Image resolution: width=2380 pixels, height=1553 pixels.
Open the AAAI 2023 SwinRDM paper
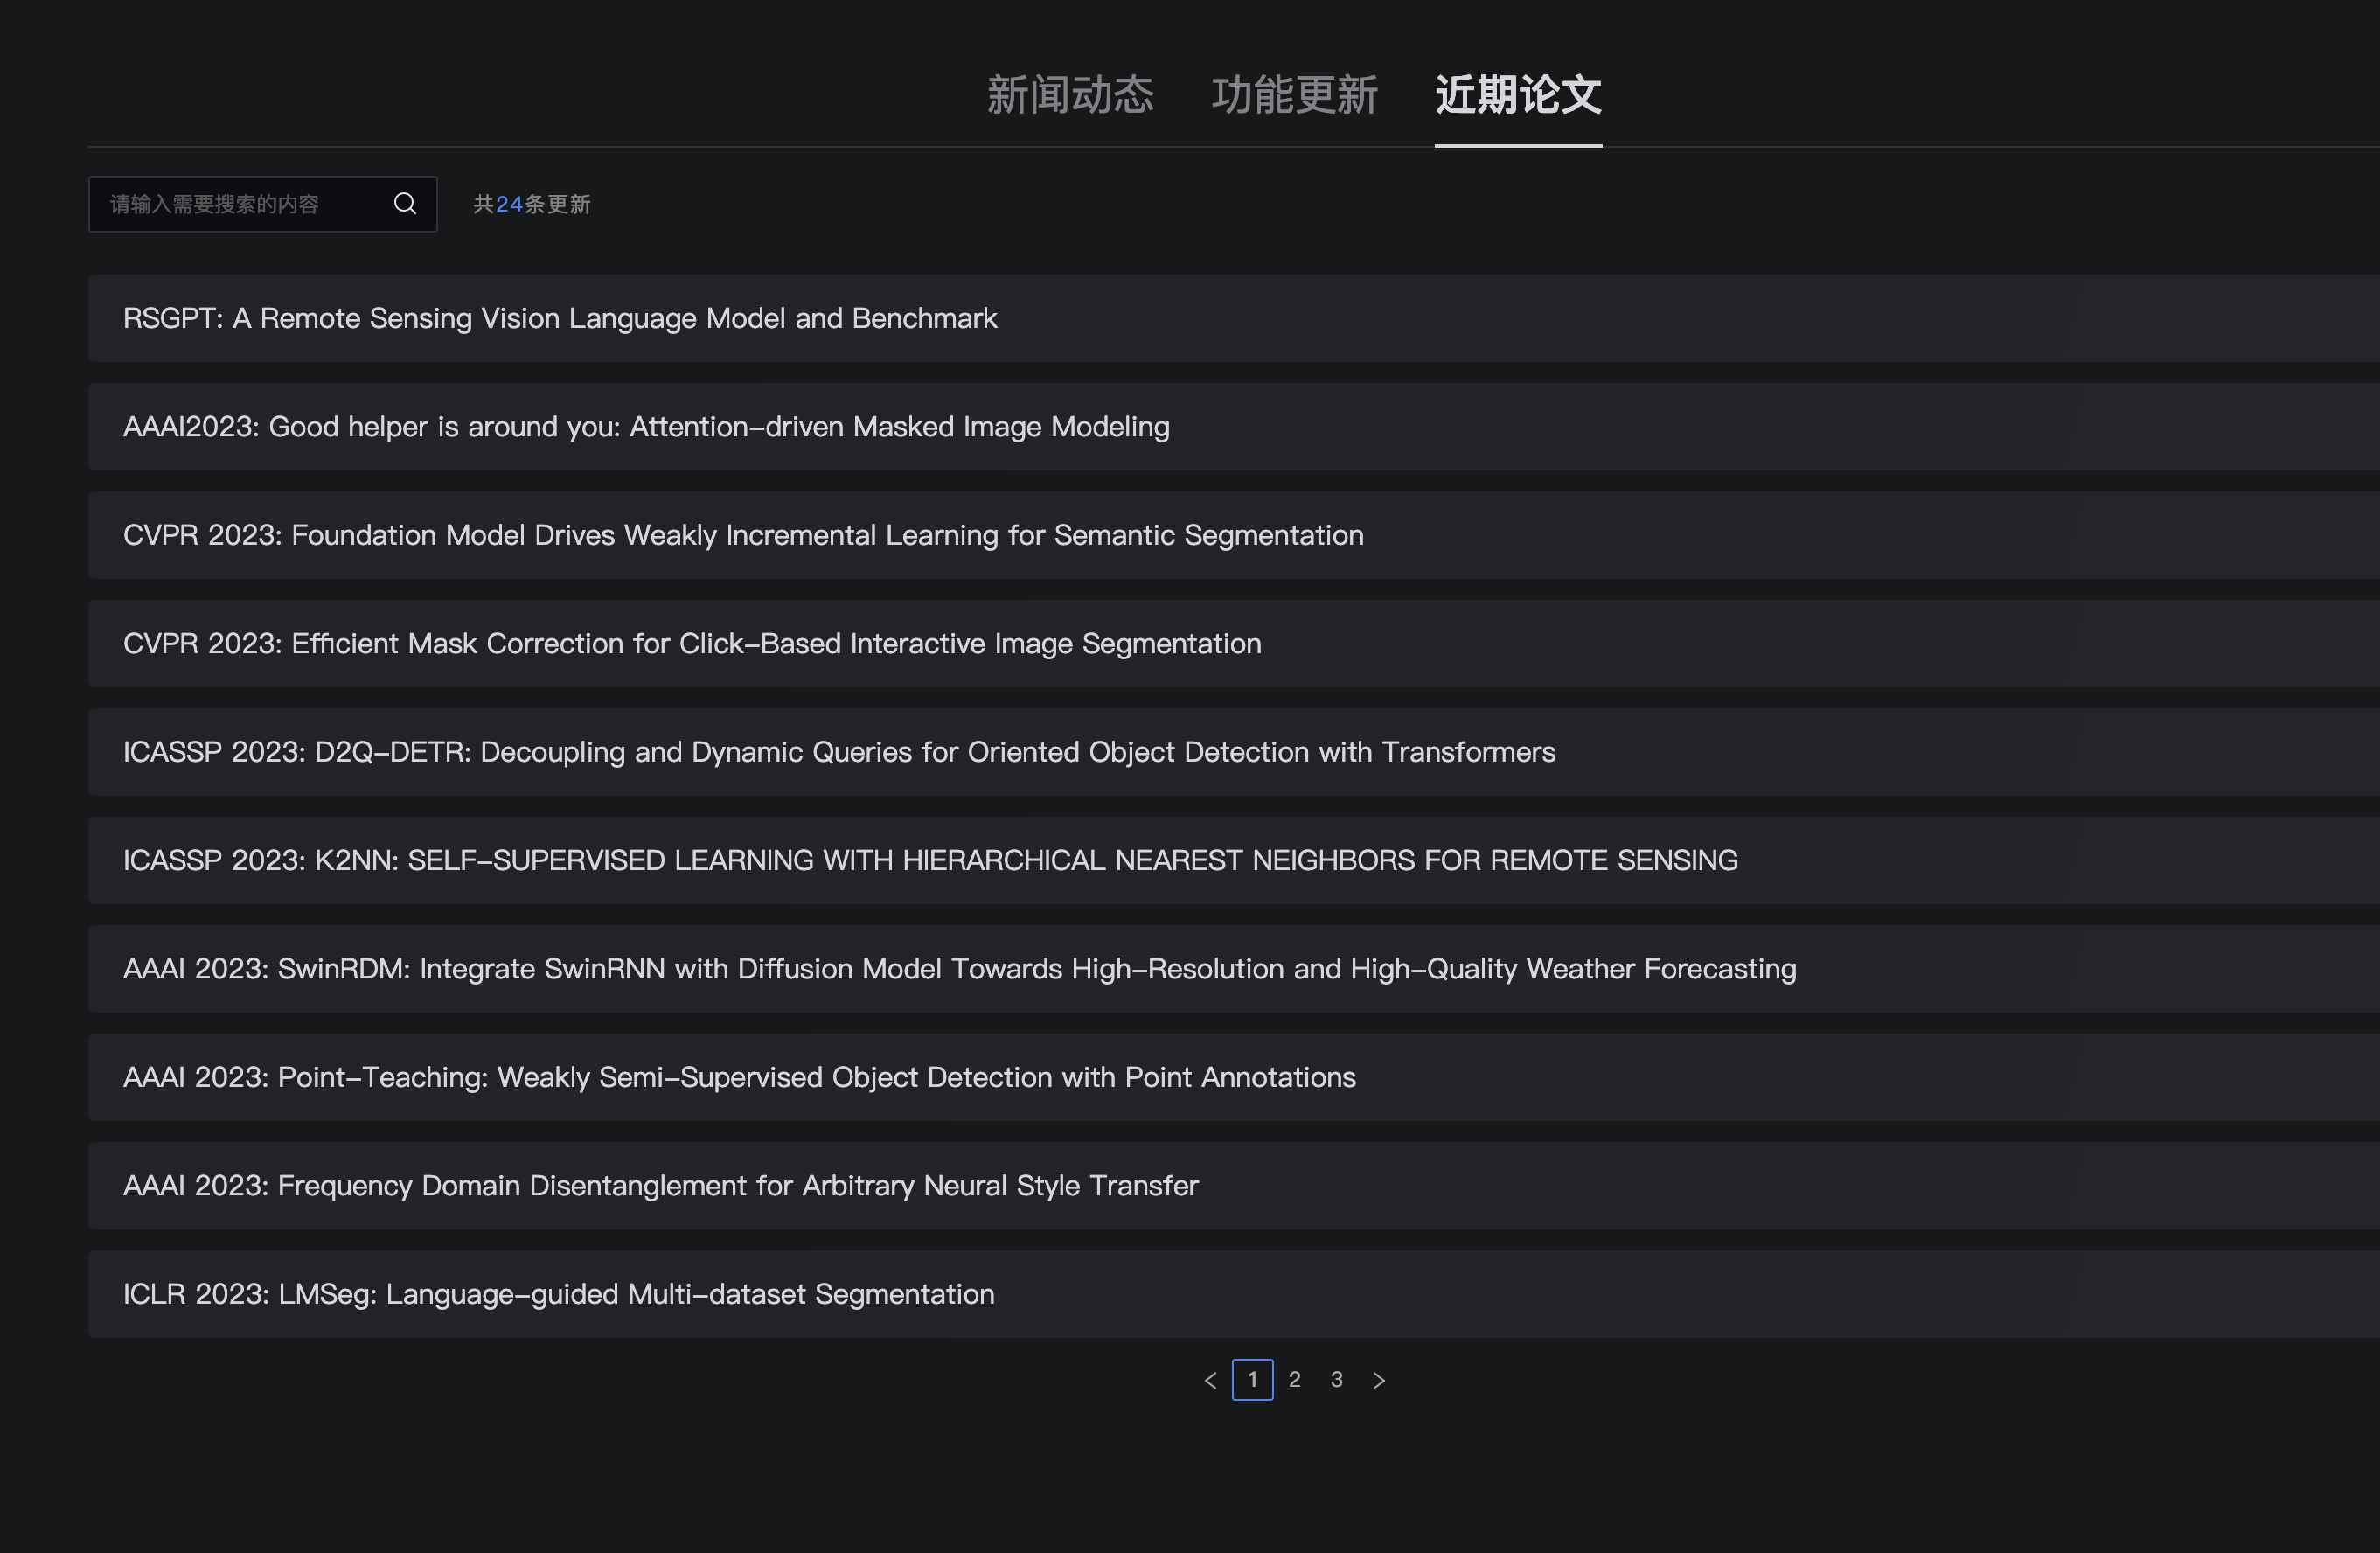click(1234, 969)
